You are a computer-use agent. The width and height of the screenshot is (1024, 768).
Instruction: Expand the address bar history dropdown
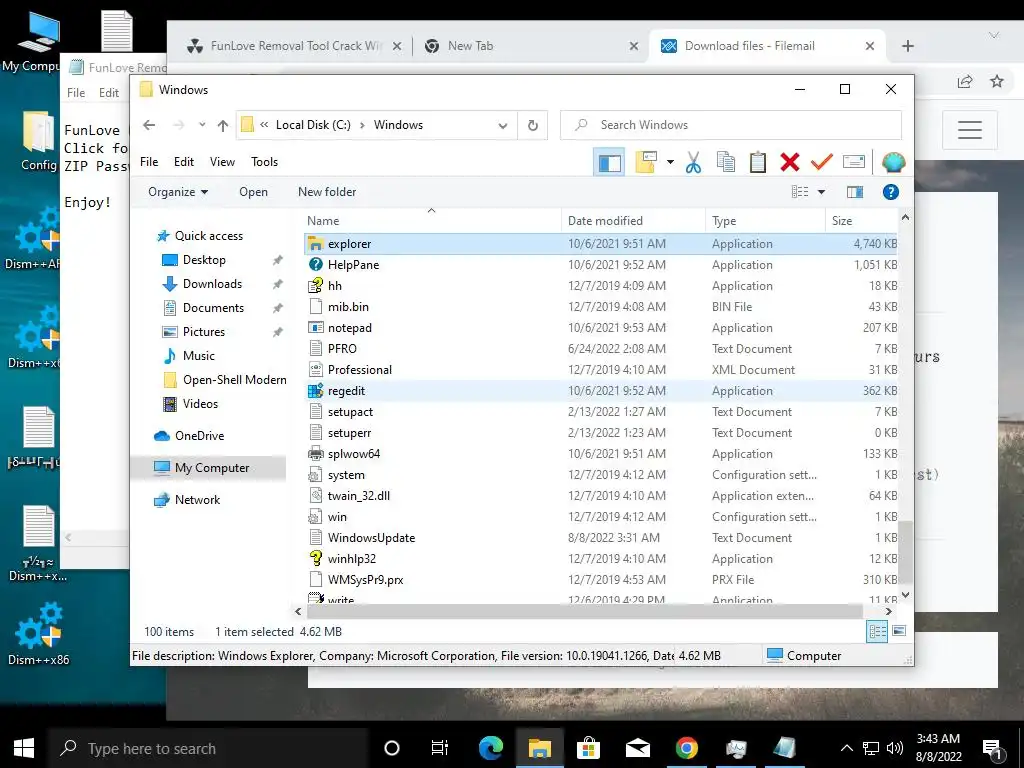coord(503,125)
